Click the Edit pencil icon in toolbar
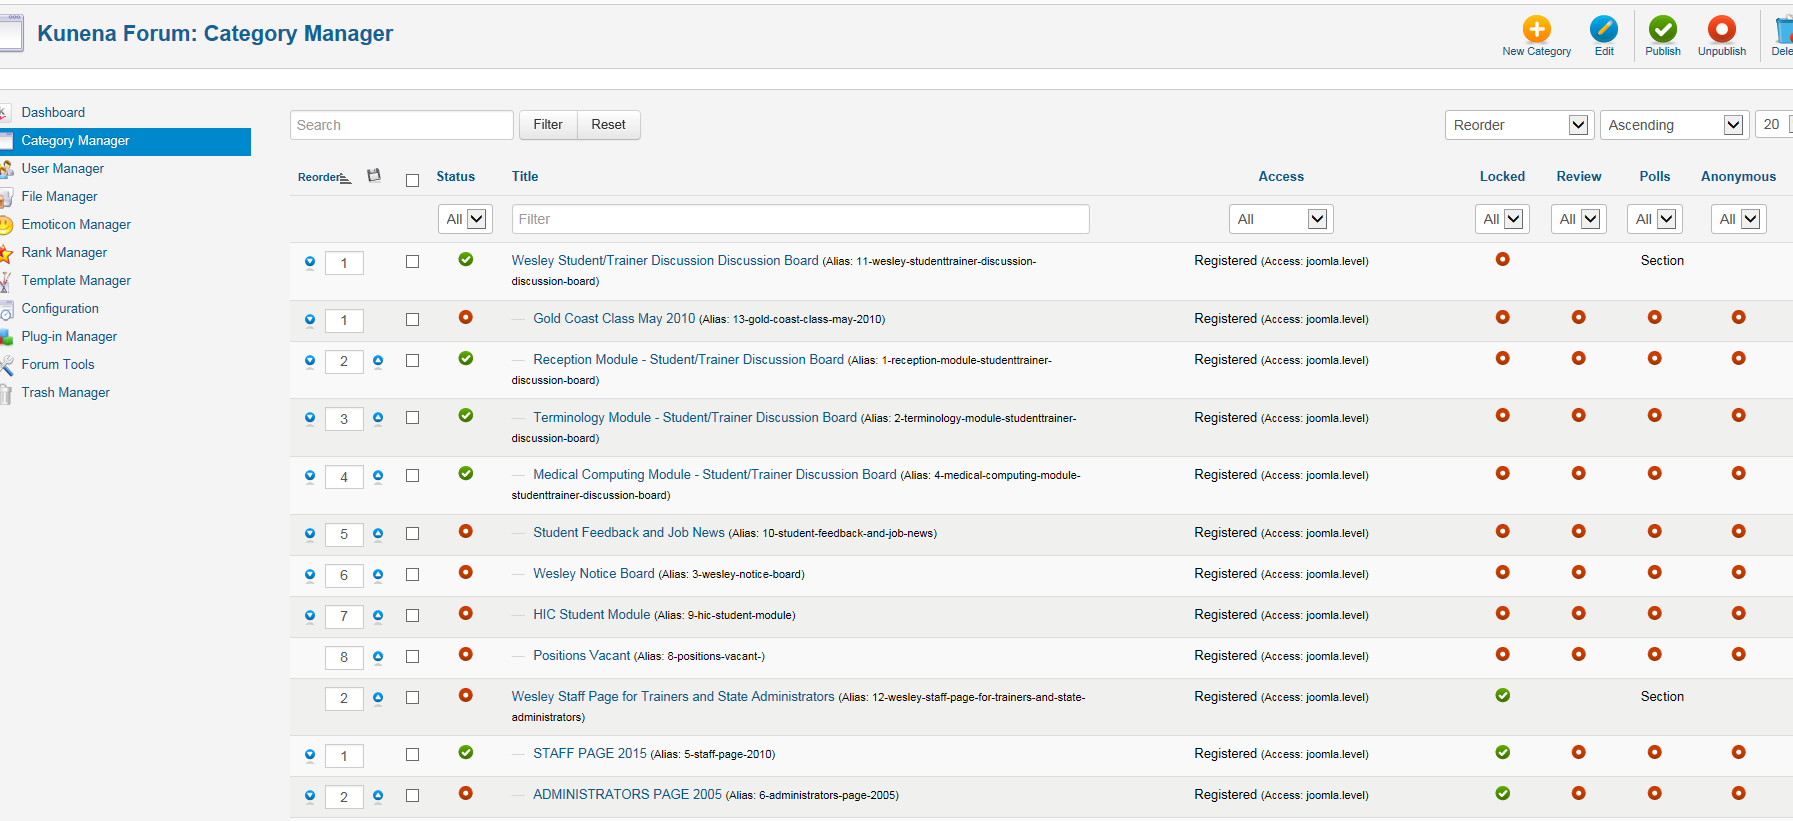The width and height of the screenshot is (1793, 821). pyautogui.click(x=1603, y=30)
